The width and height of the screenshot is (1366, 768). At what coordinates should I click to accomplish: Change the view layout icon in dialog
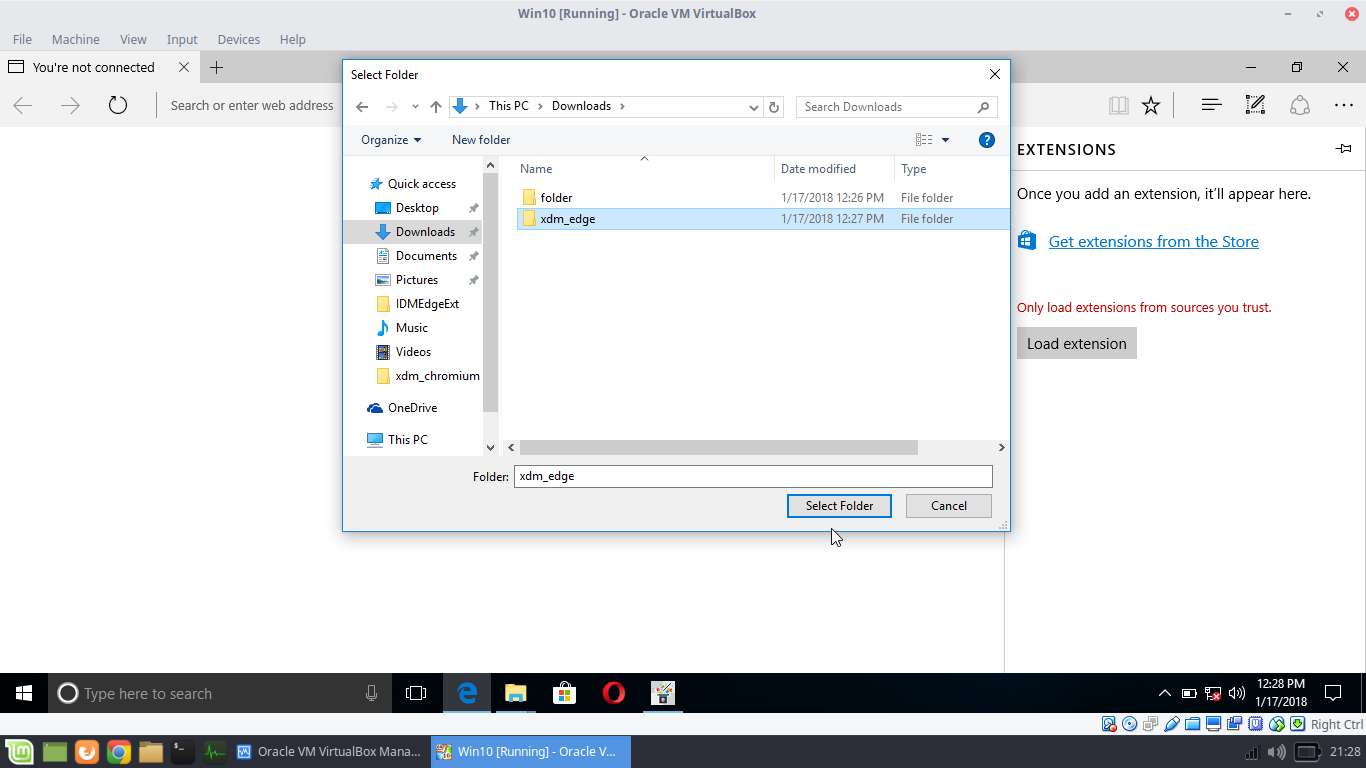click(x=924, y=140)
